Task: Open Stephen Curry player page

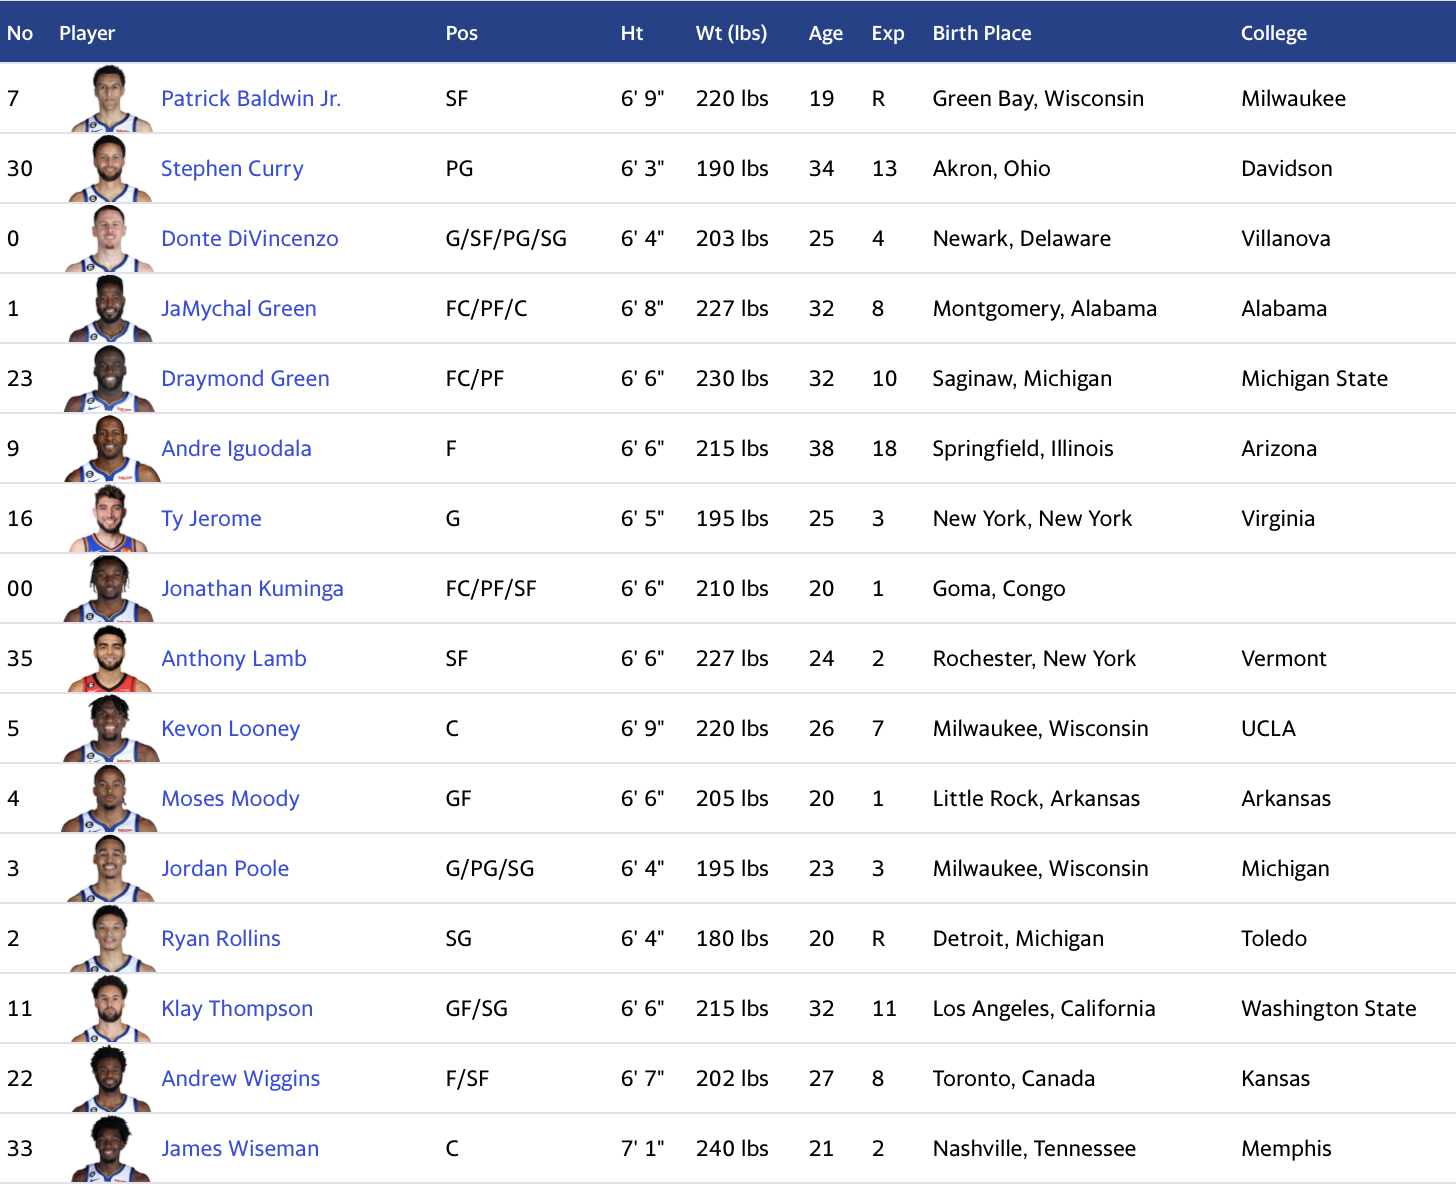Action: point(232,168)
